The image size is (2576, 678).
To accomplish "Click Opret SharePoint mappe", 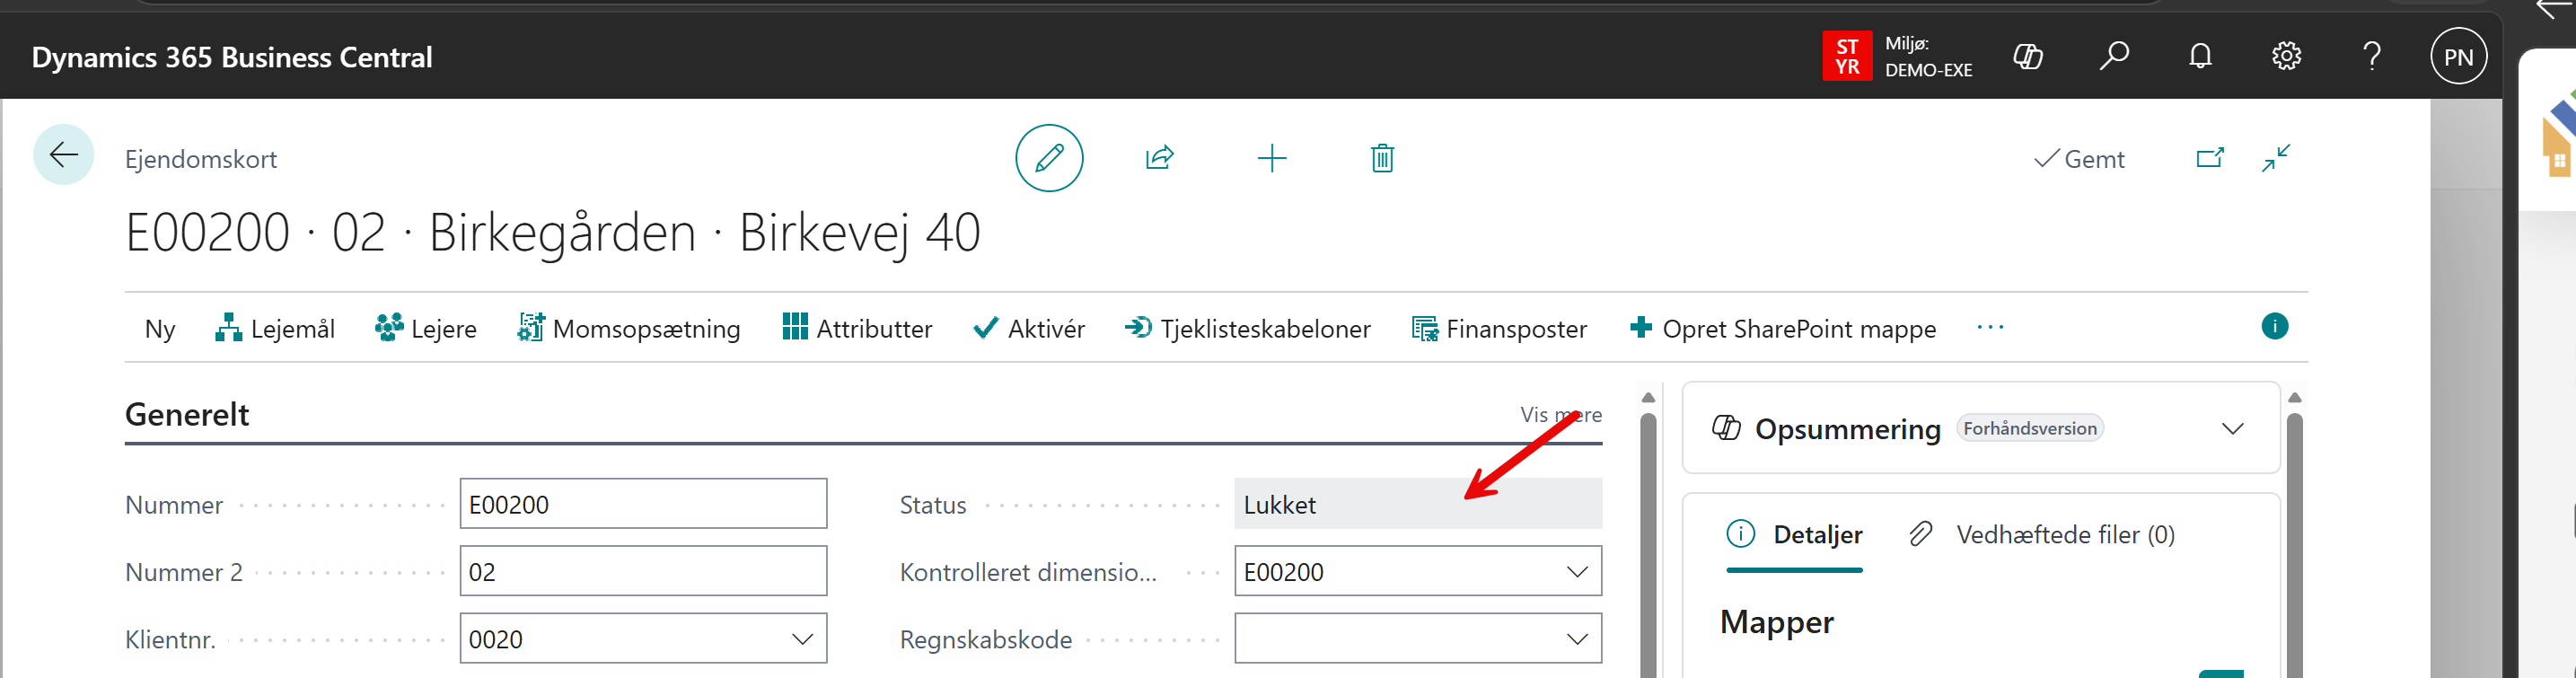I will [1783, 328].
